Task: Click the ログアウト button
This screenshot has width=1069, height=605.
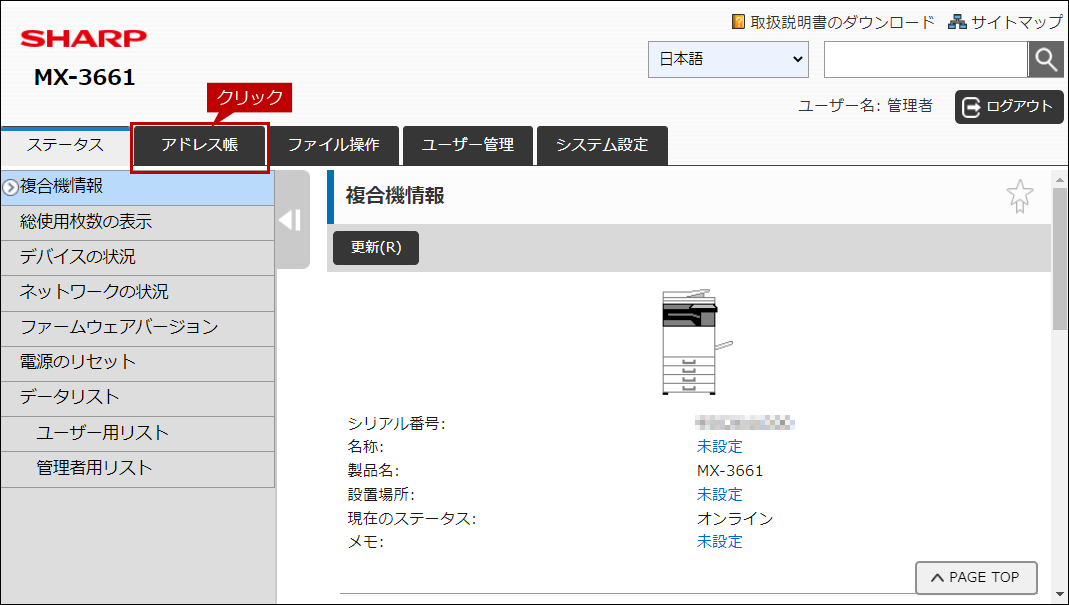Action: point(1009,107)
